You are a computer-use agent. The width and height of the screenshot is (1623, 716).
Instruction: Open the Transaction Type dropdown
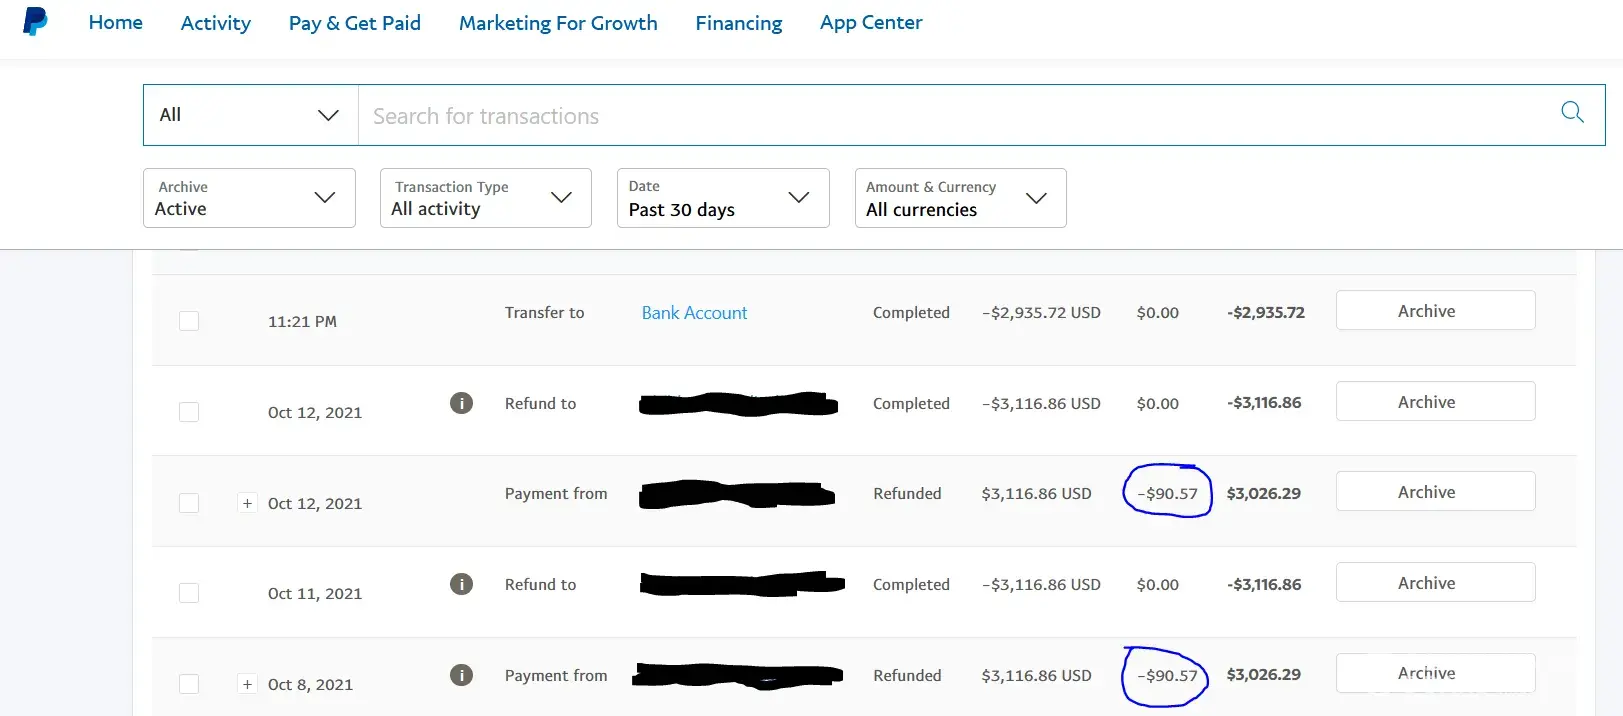(x=485, y=198)
